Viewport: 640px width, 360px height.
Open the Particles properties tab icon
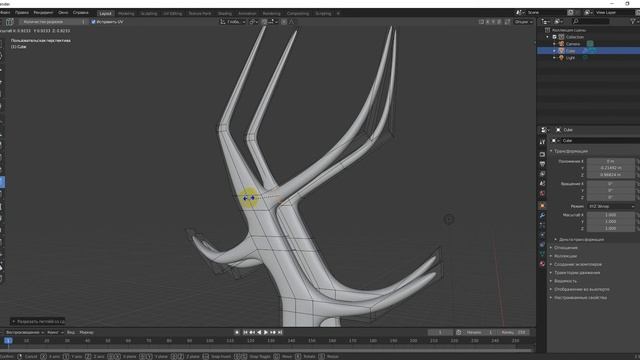tap(542, 225)
